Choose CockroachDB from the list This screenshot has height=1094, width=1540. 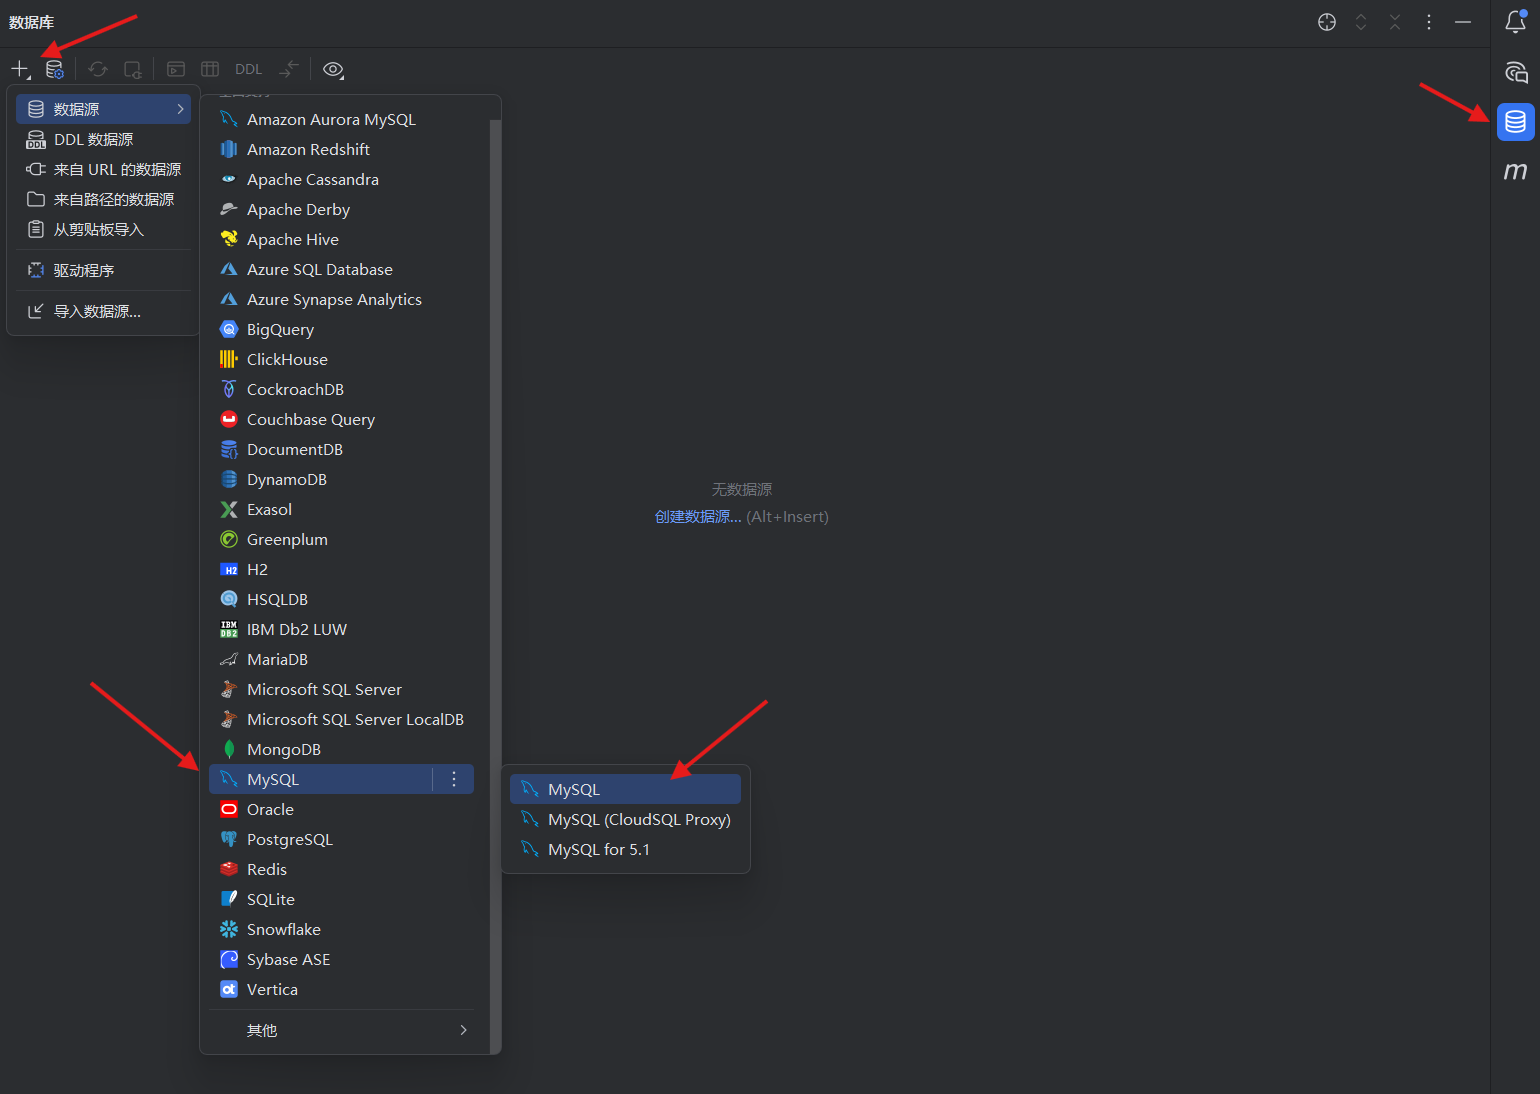[x=341, y=389]
